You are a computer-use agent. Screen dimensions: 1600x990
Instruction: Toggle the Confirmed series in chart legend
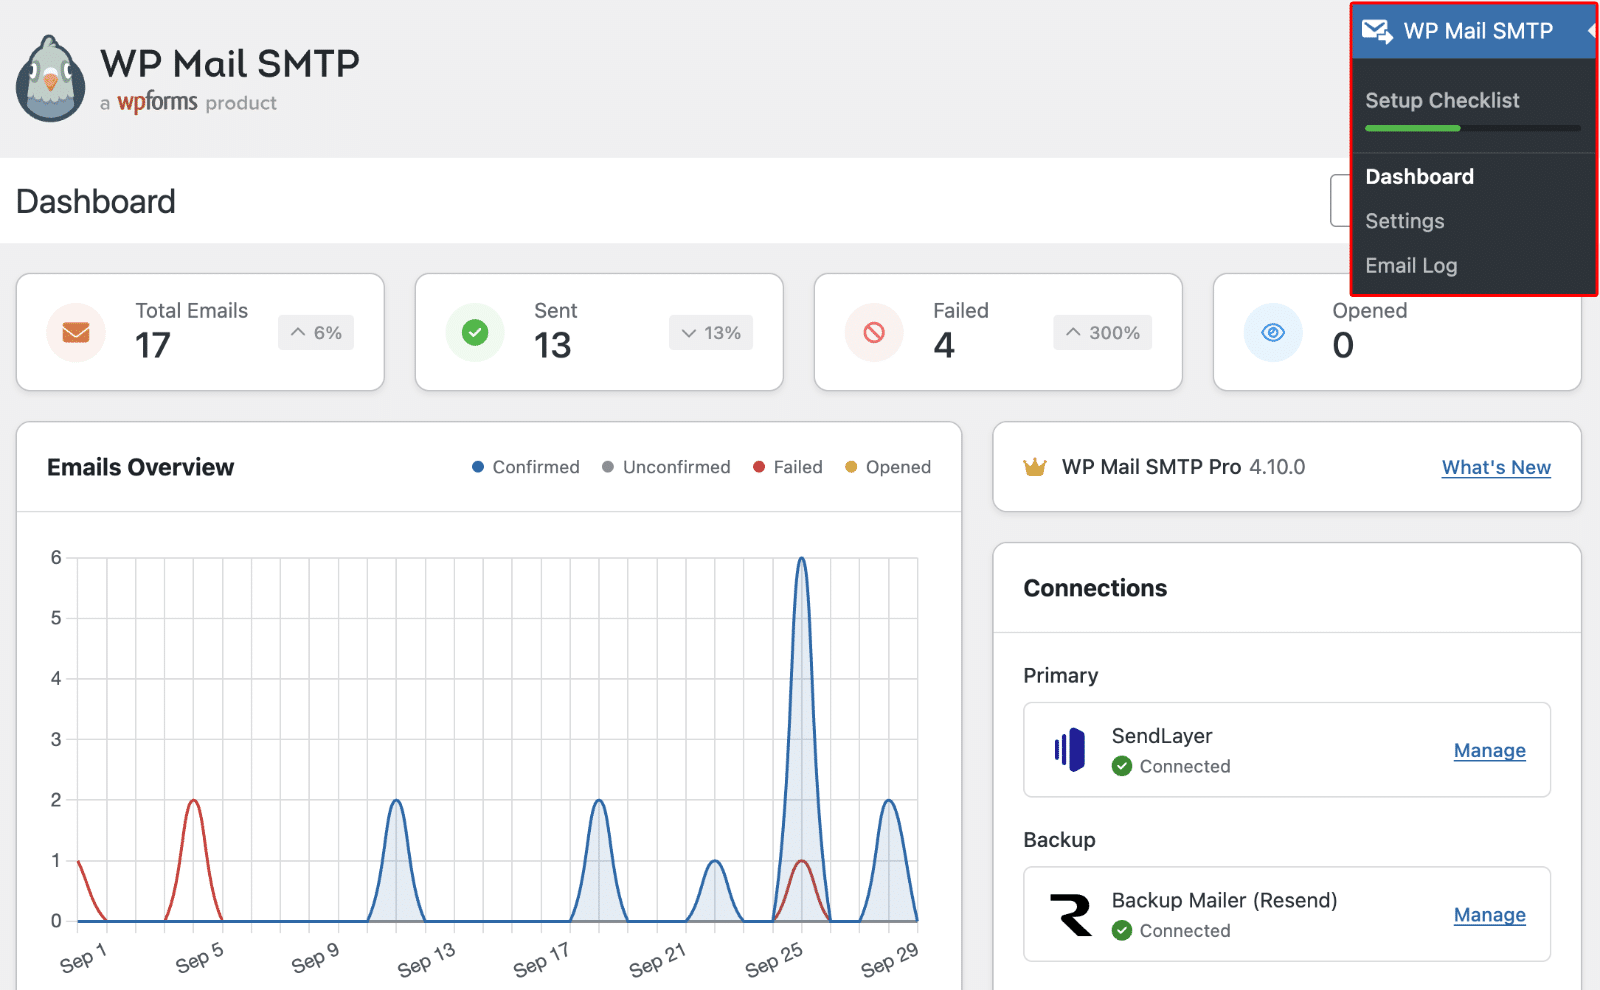pos(526,467)
